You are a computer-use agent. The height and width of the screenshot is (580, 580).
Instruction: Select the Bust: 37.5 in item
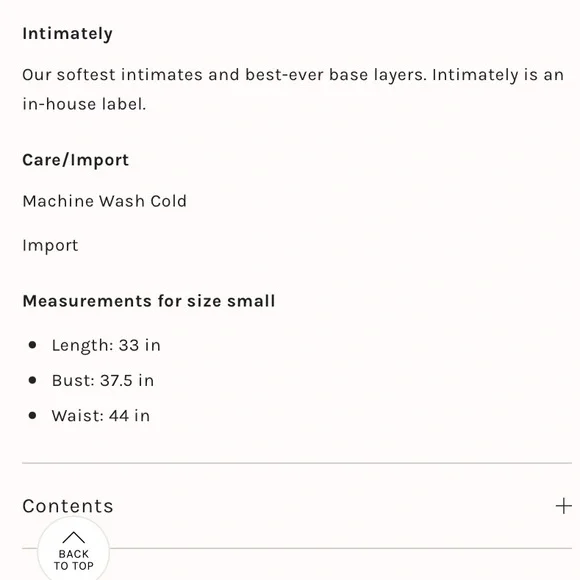pyautogui.click(x=103, y=381)
